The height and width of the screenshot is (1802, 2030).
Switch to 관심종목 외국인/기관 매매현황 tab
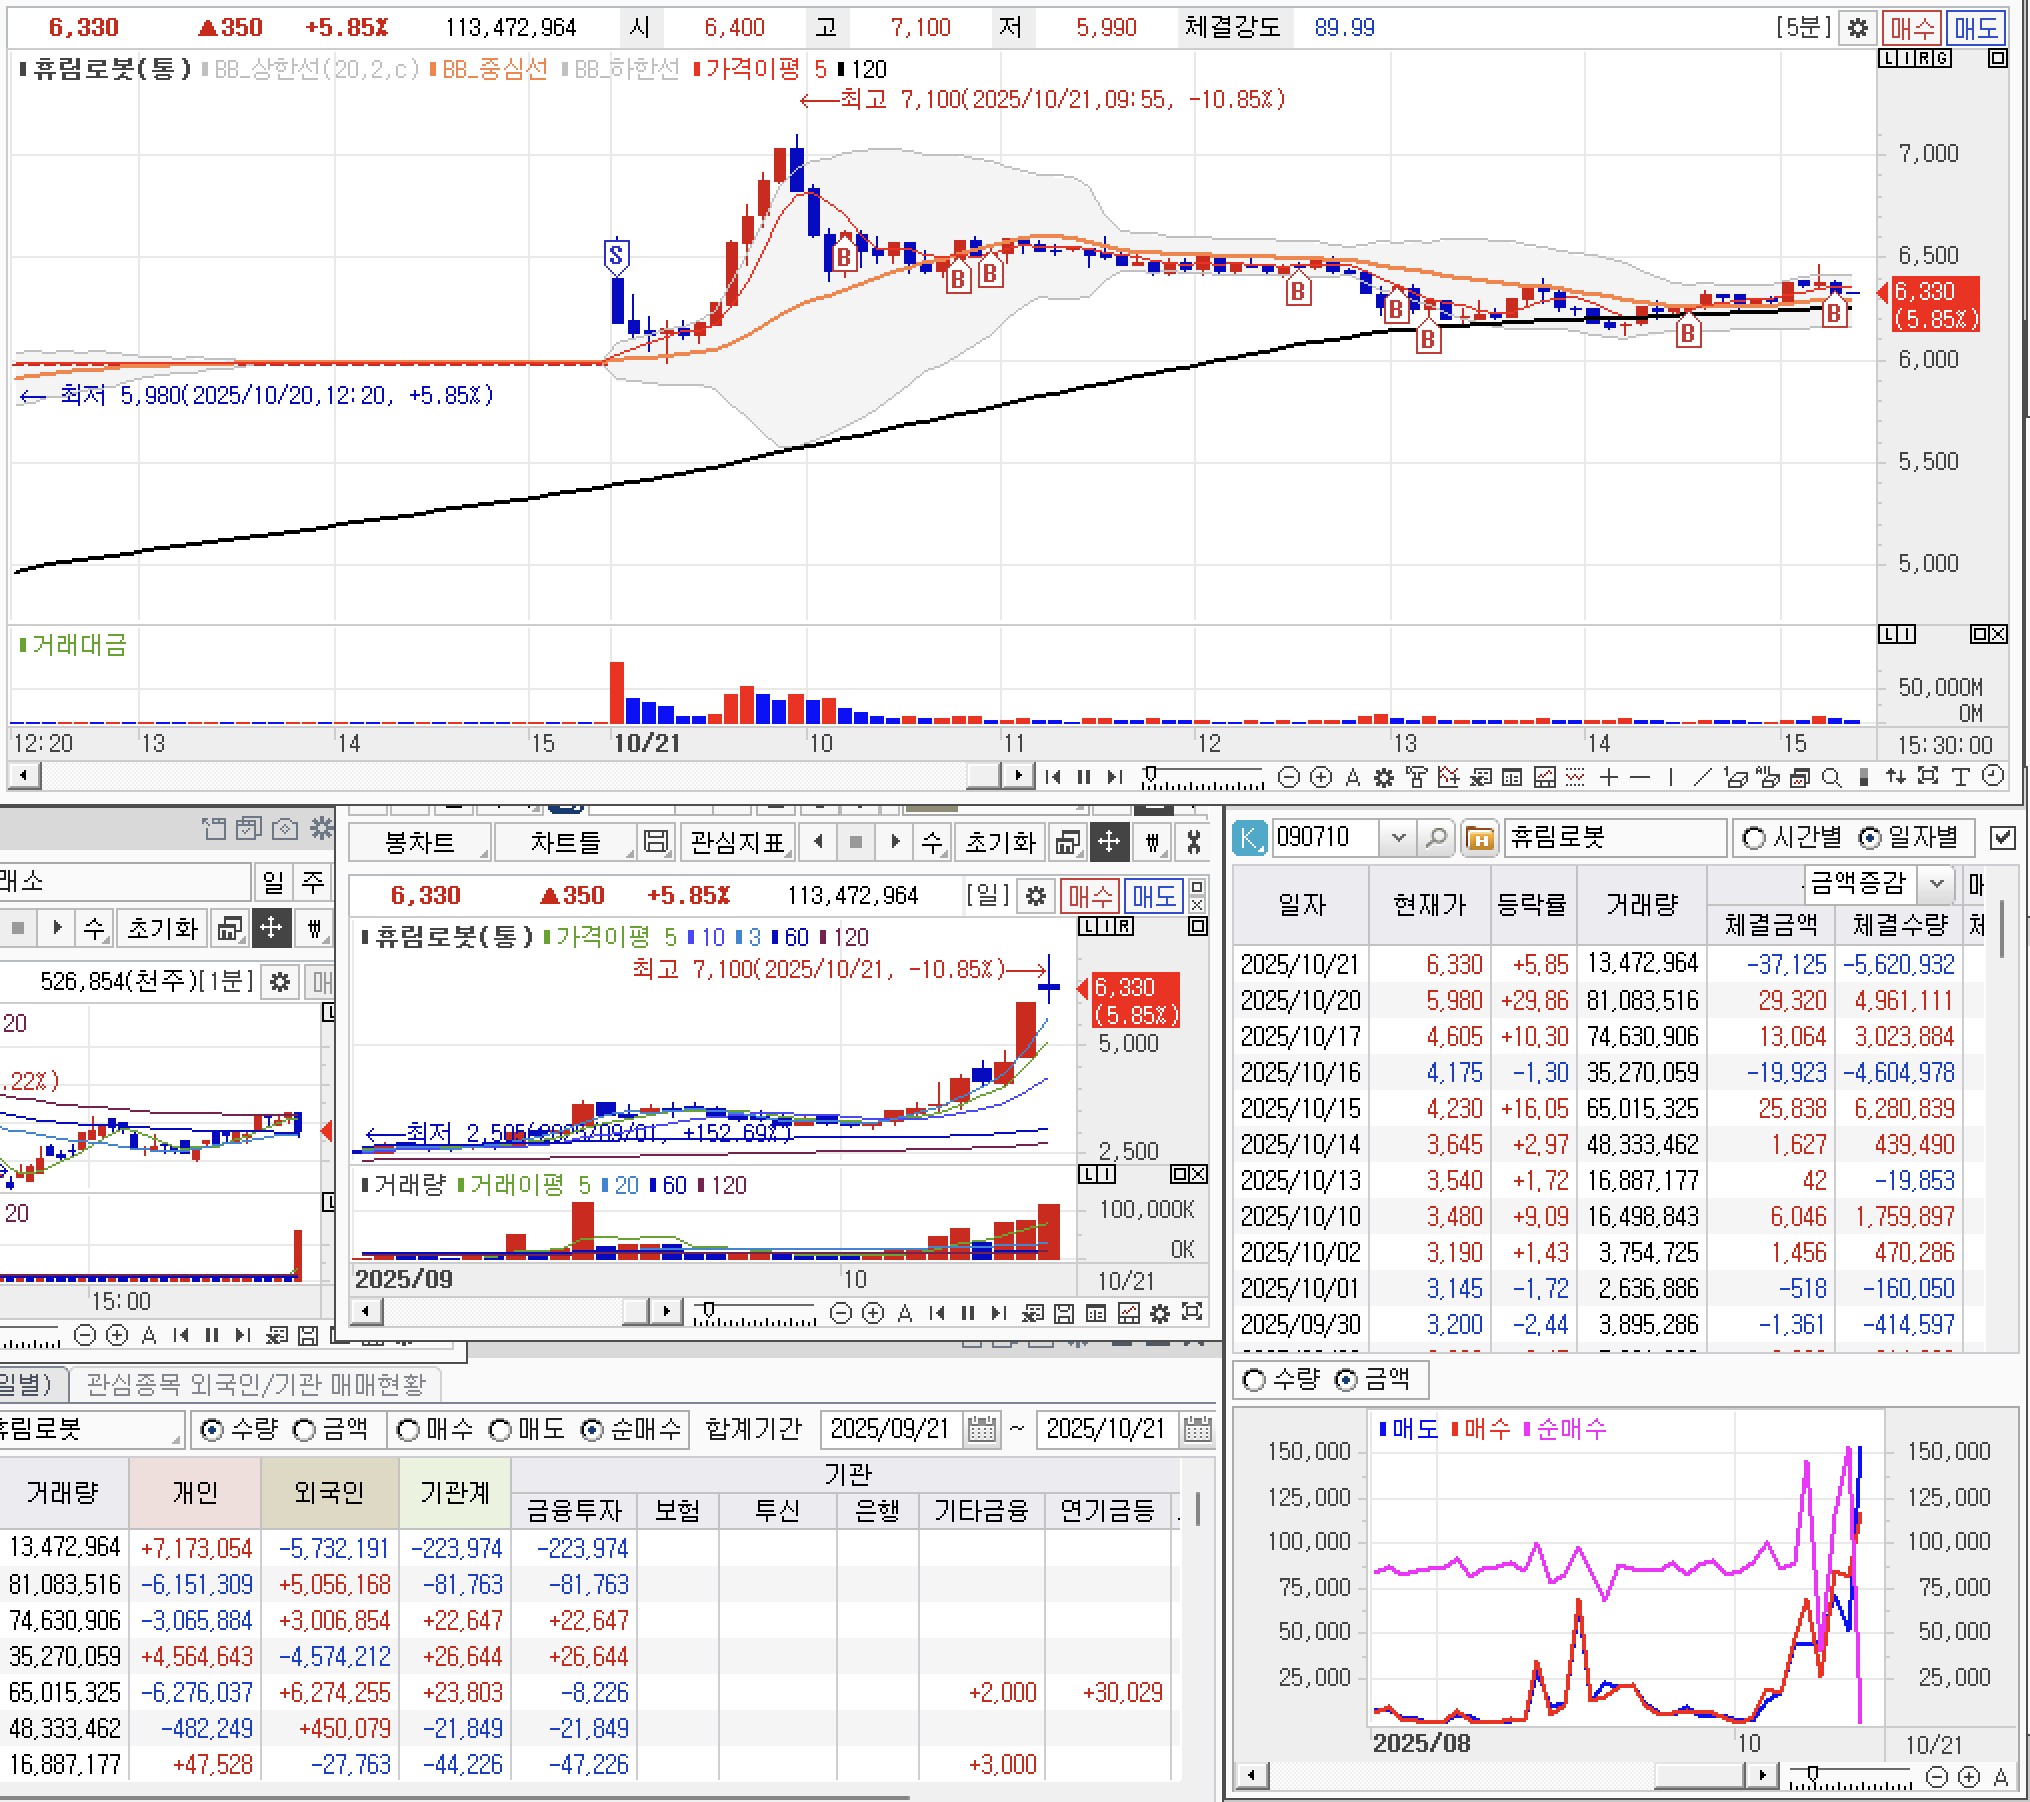click(x=256, y=1384)
